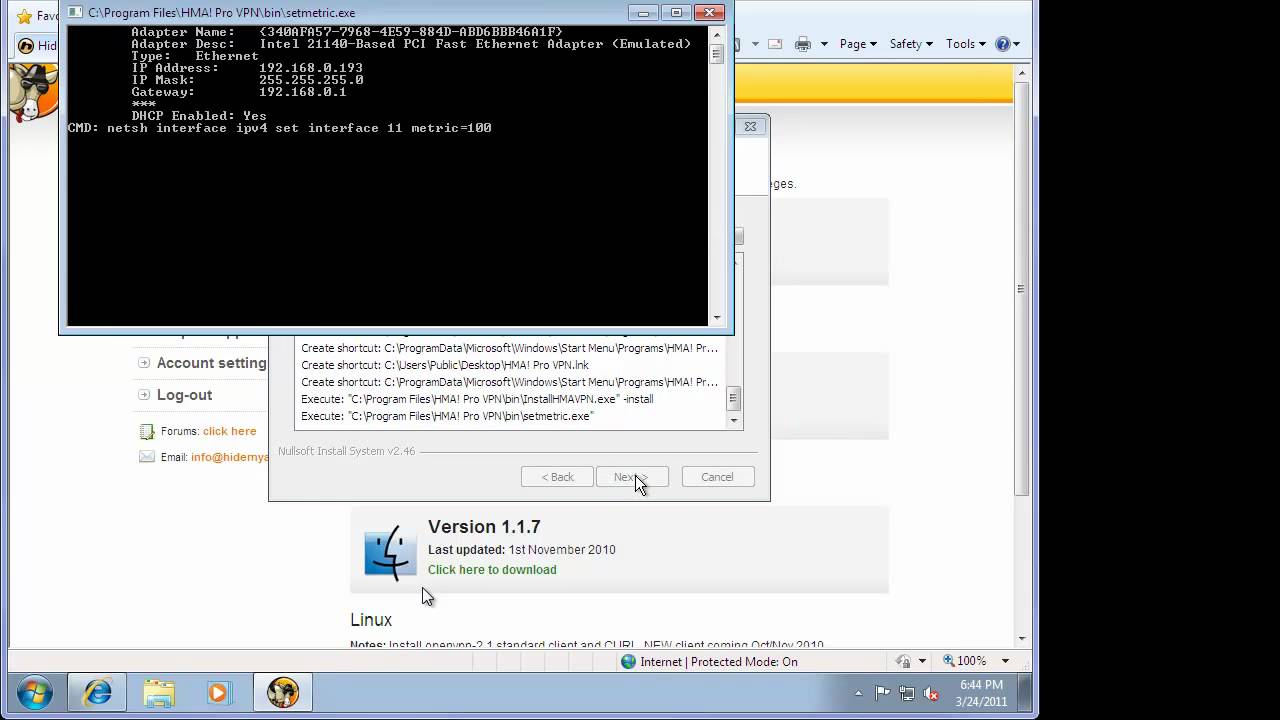This screenshot has height=720, width=1280.
Task: Open the zoom level dropdown arrow
Action: [1005, 661]
